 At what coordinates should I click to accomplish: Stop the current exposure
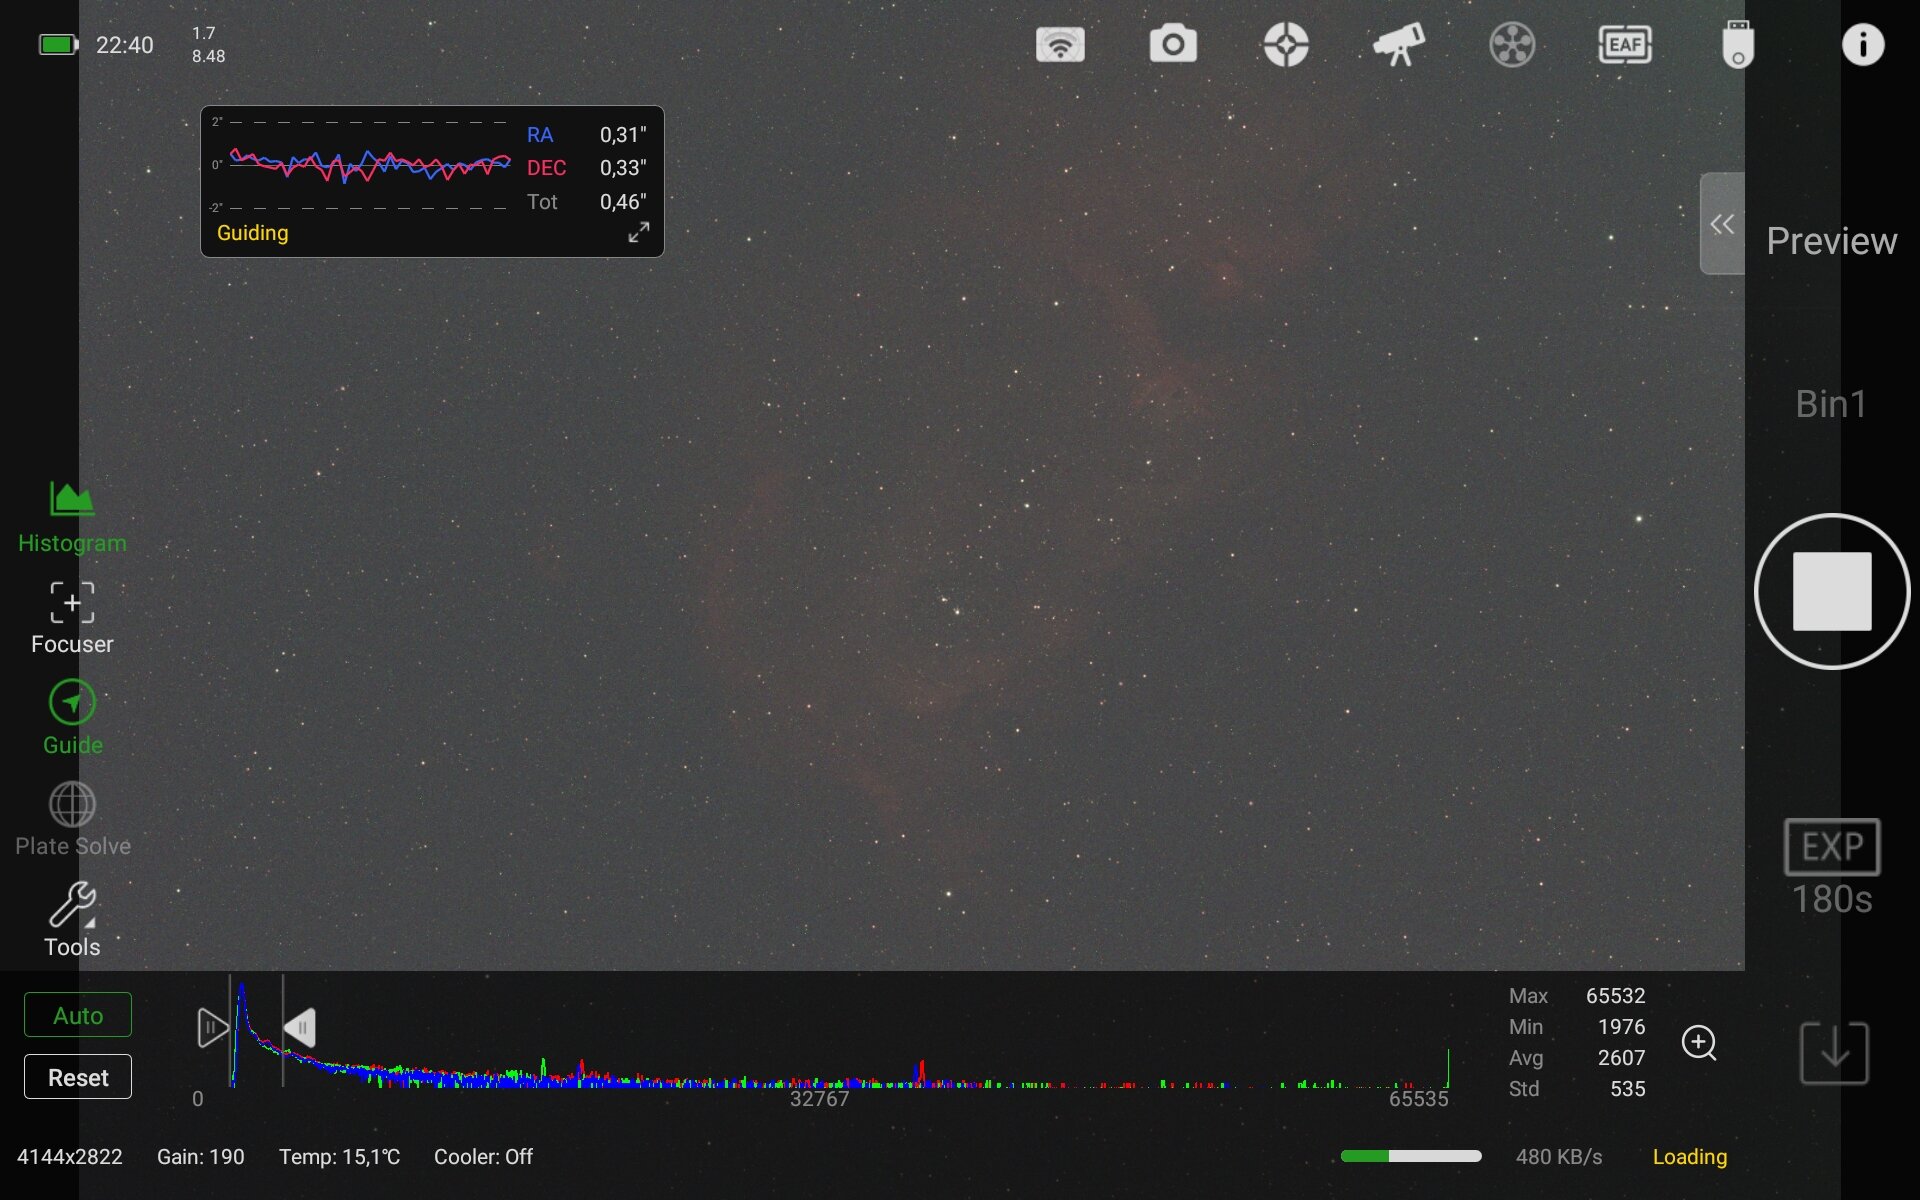click(1831, 591)
